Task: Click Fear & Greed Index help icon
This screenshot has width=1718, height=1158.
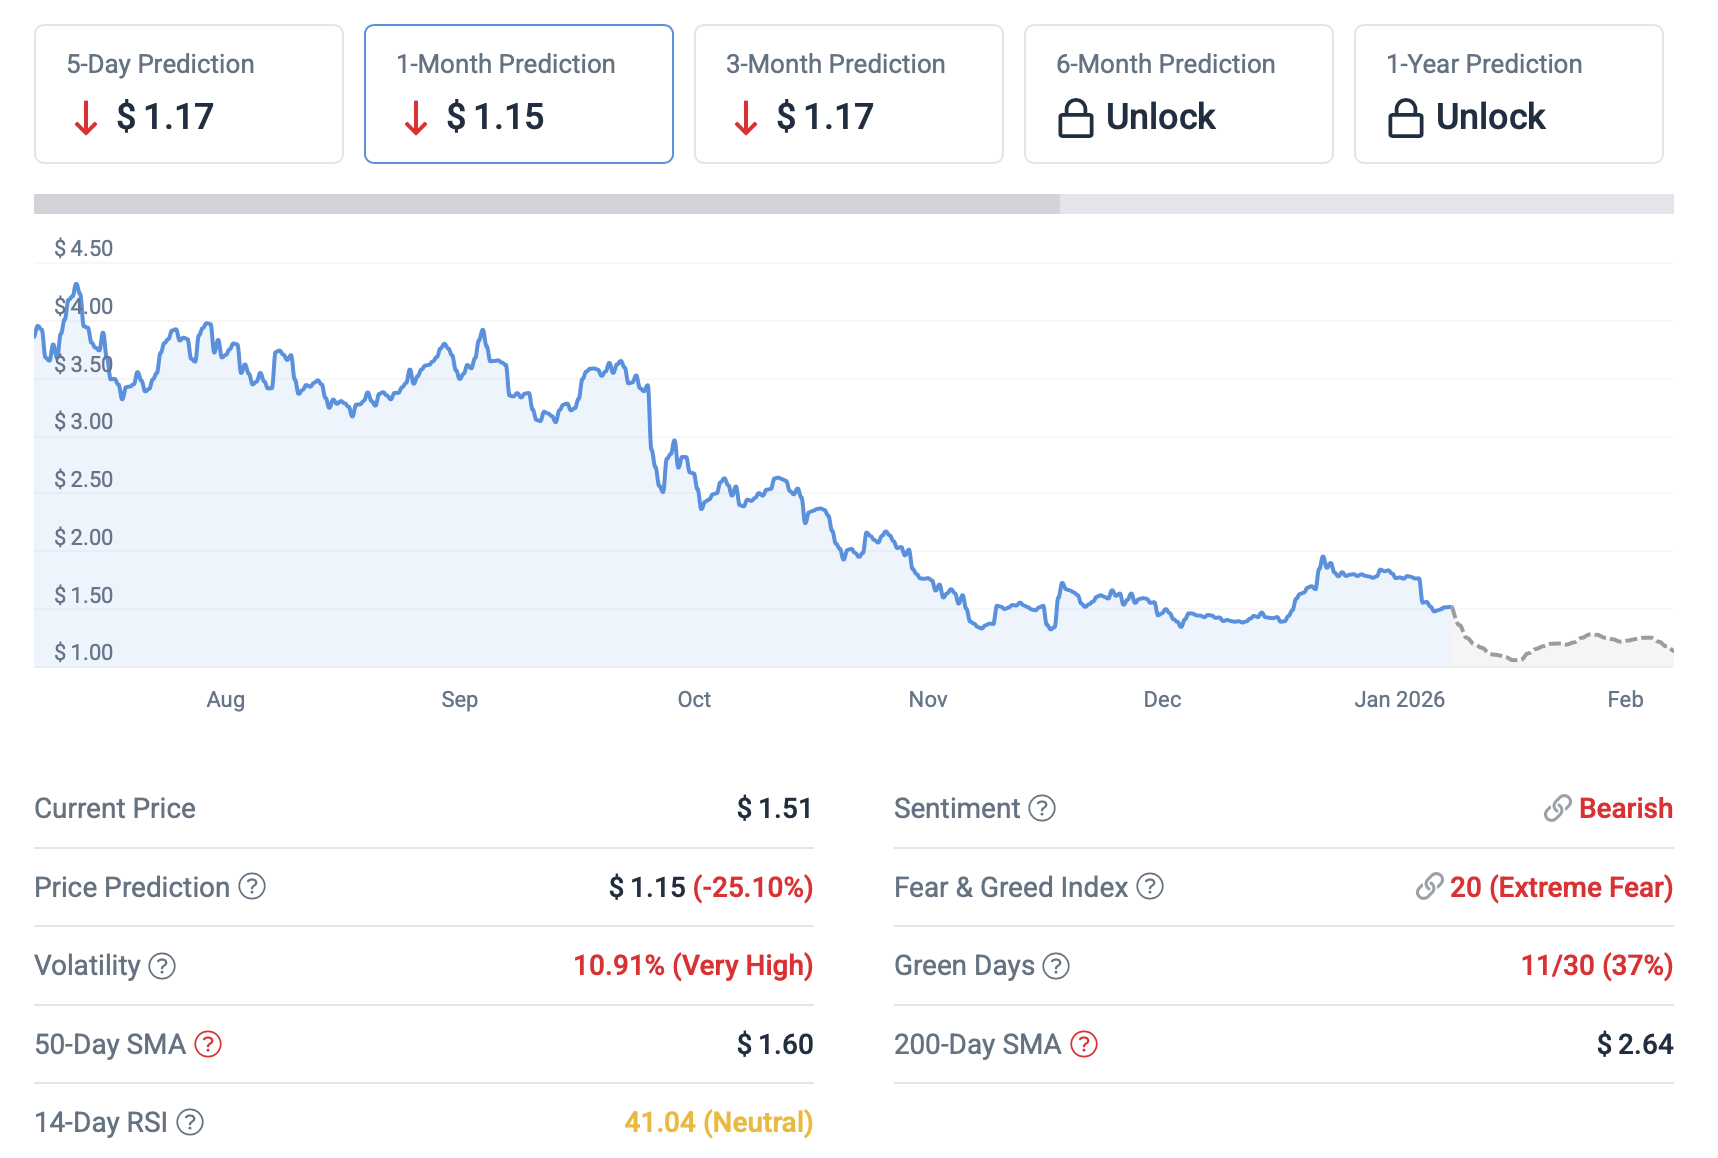Action: 1150,887
